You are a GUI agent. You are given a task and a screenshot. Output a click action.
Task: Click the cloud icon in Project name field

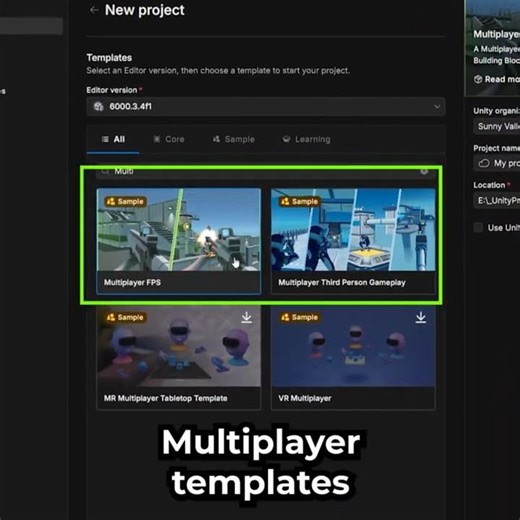coord(484,163)
